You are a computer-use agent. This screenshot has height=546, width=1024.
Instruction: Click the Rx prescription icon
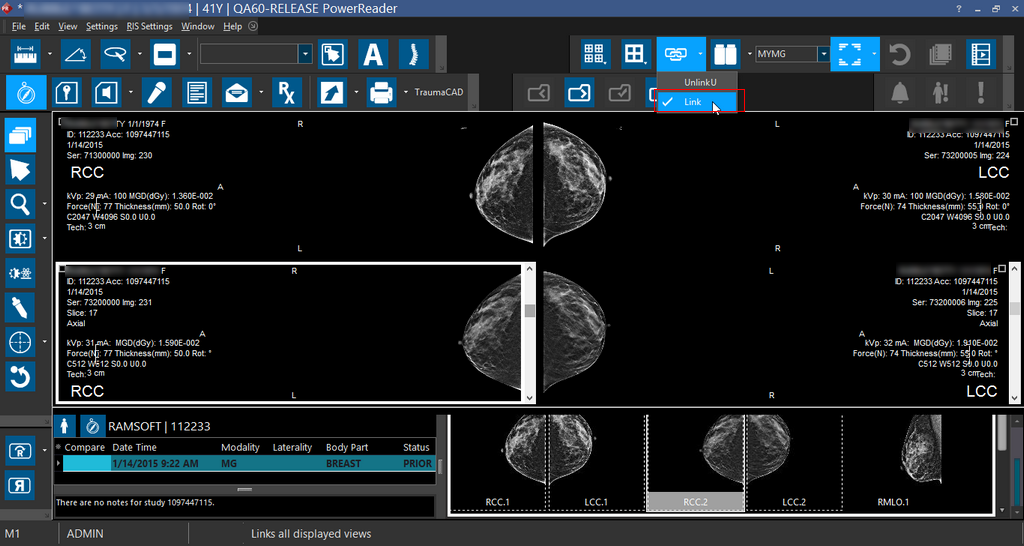(x=285, y=93)
